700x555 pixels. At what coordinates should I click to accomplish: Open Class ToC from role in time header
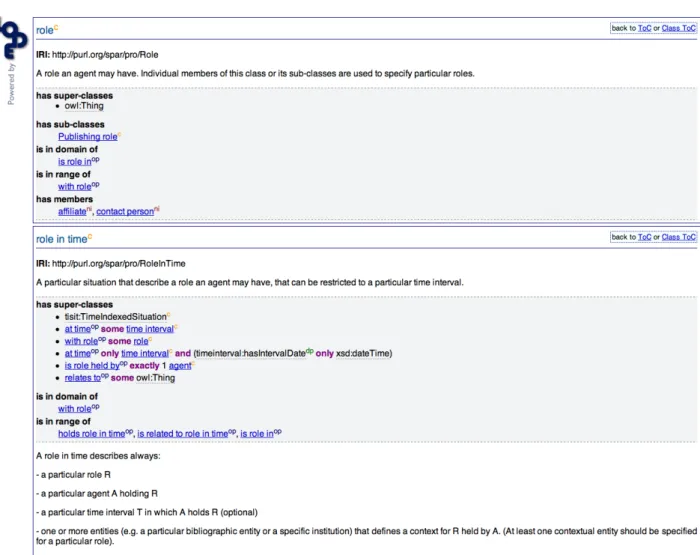tap(678, 237)
